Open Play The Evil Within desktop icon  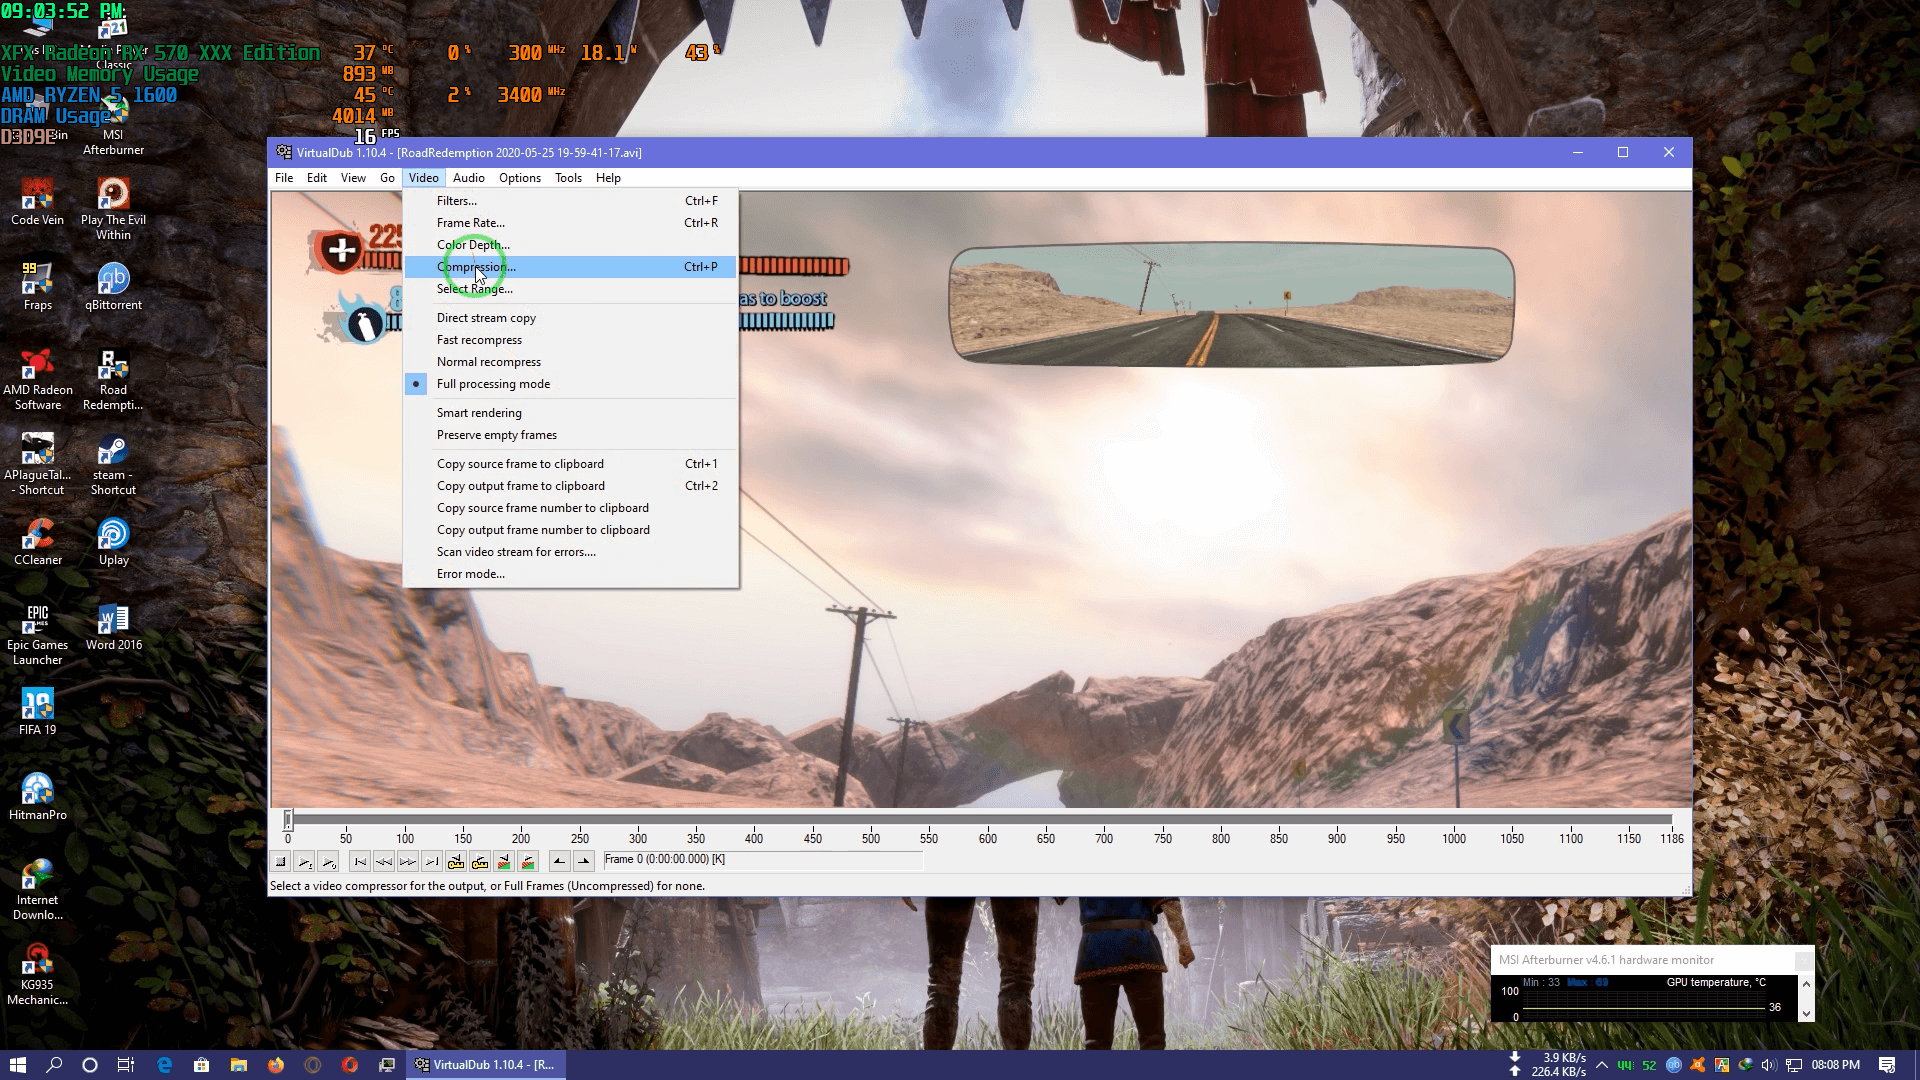click(113, 208)
